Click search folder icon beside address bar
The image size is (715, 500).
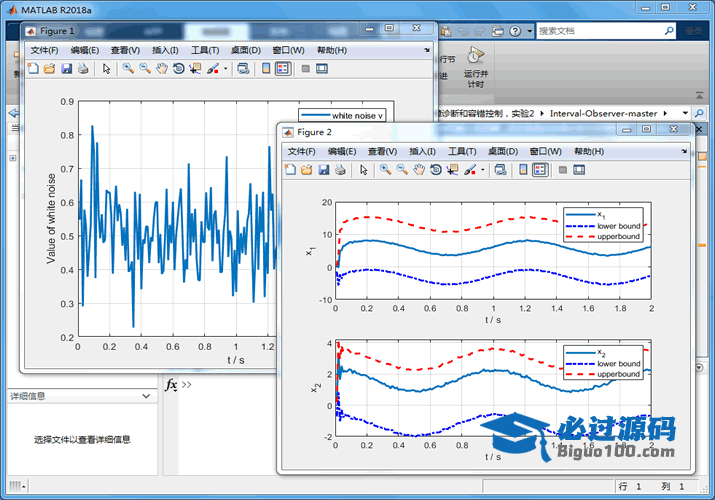pos(699,113)
